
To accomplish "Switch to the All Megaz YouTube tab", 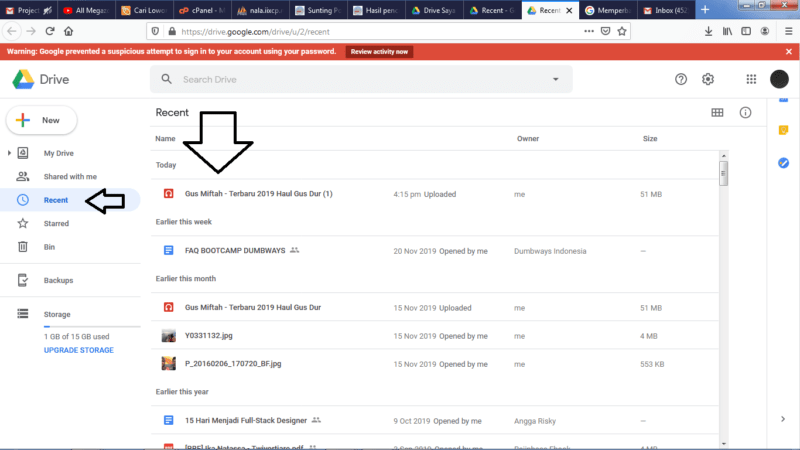I will (86, 10).
